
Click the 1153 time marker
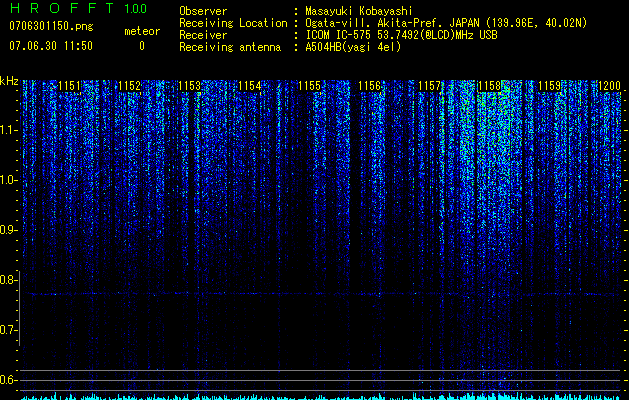pos(189,86)
